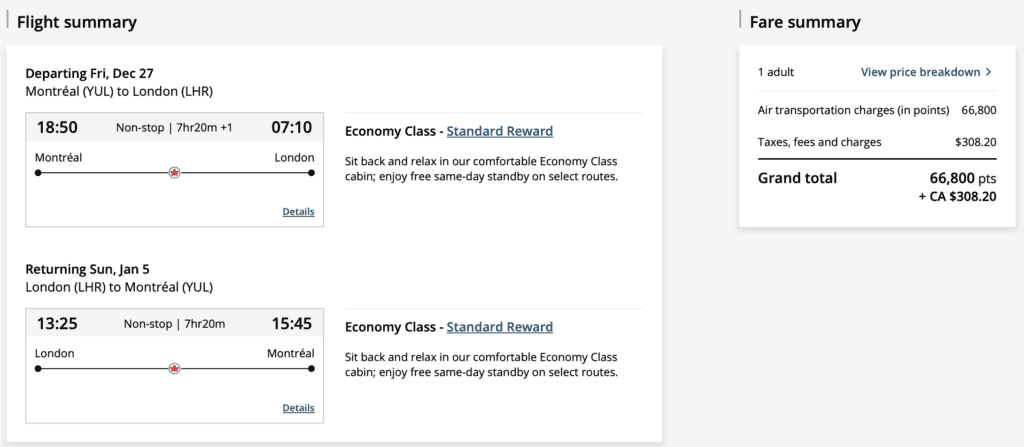Click the Flight summary heading

[77, 22]
